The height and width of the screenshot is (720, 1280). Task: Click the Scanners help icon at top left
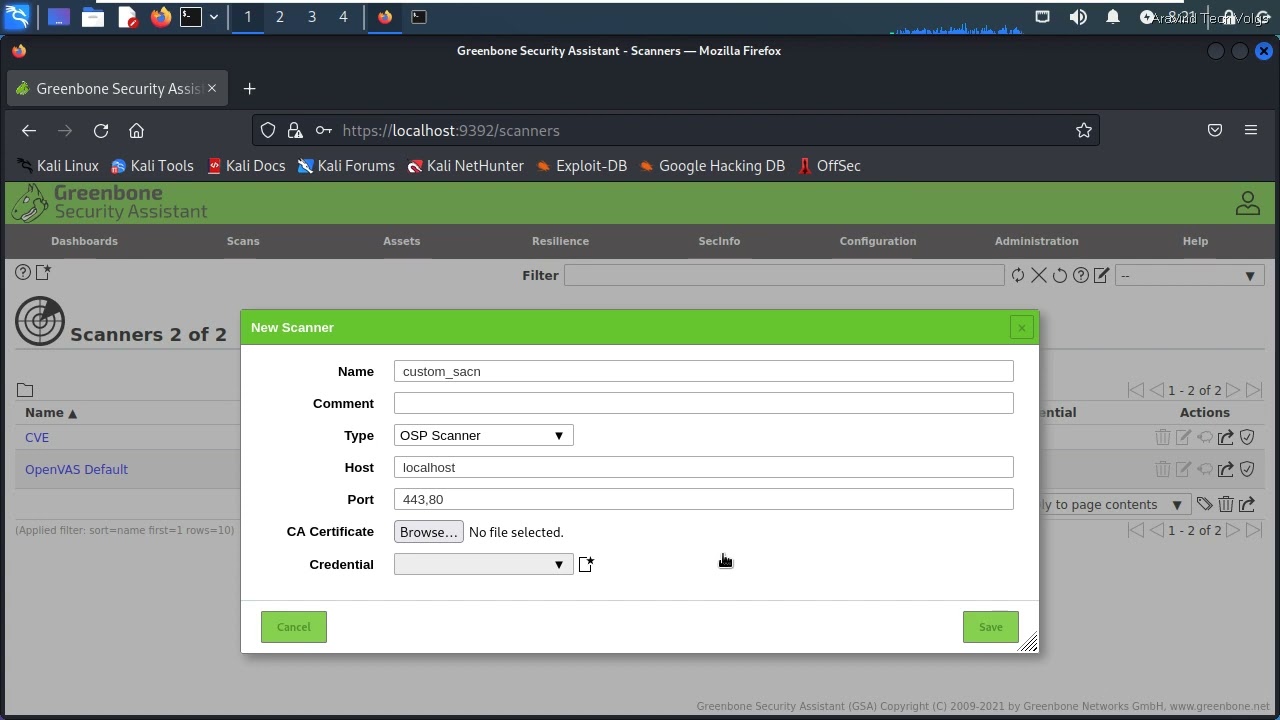[x=23, y=272]
